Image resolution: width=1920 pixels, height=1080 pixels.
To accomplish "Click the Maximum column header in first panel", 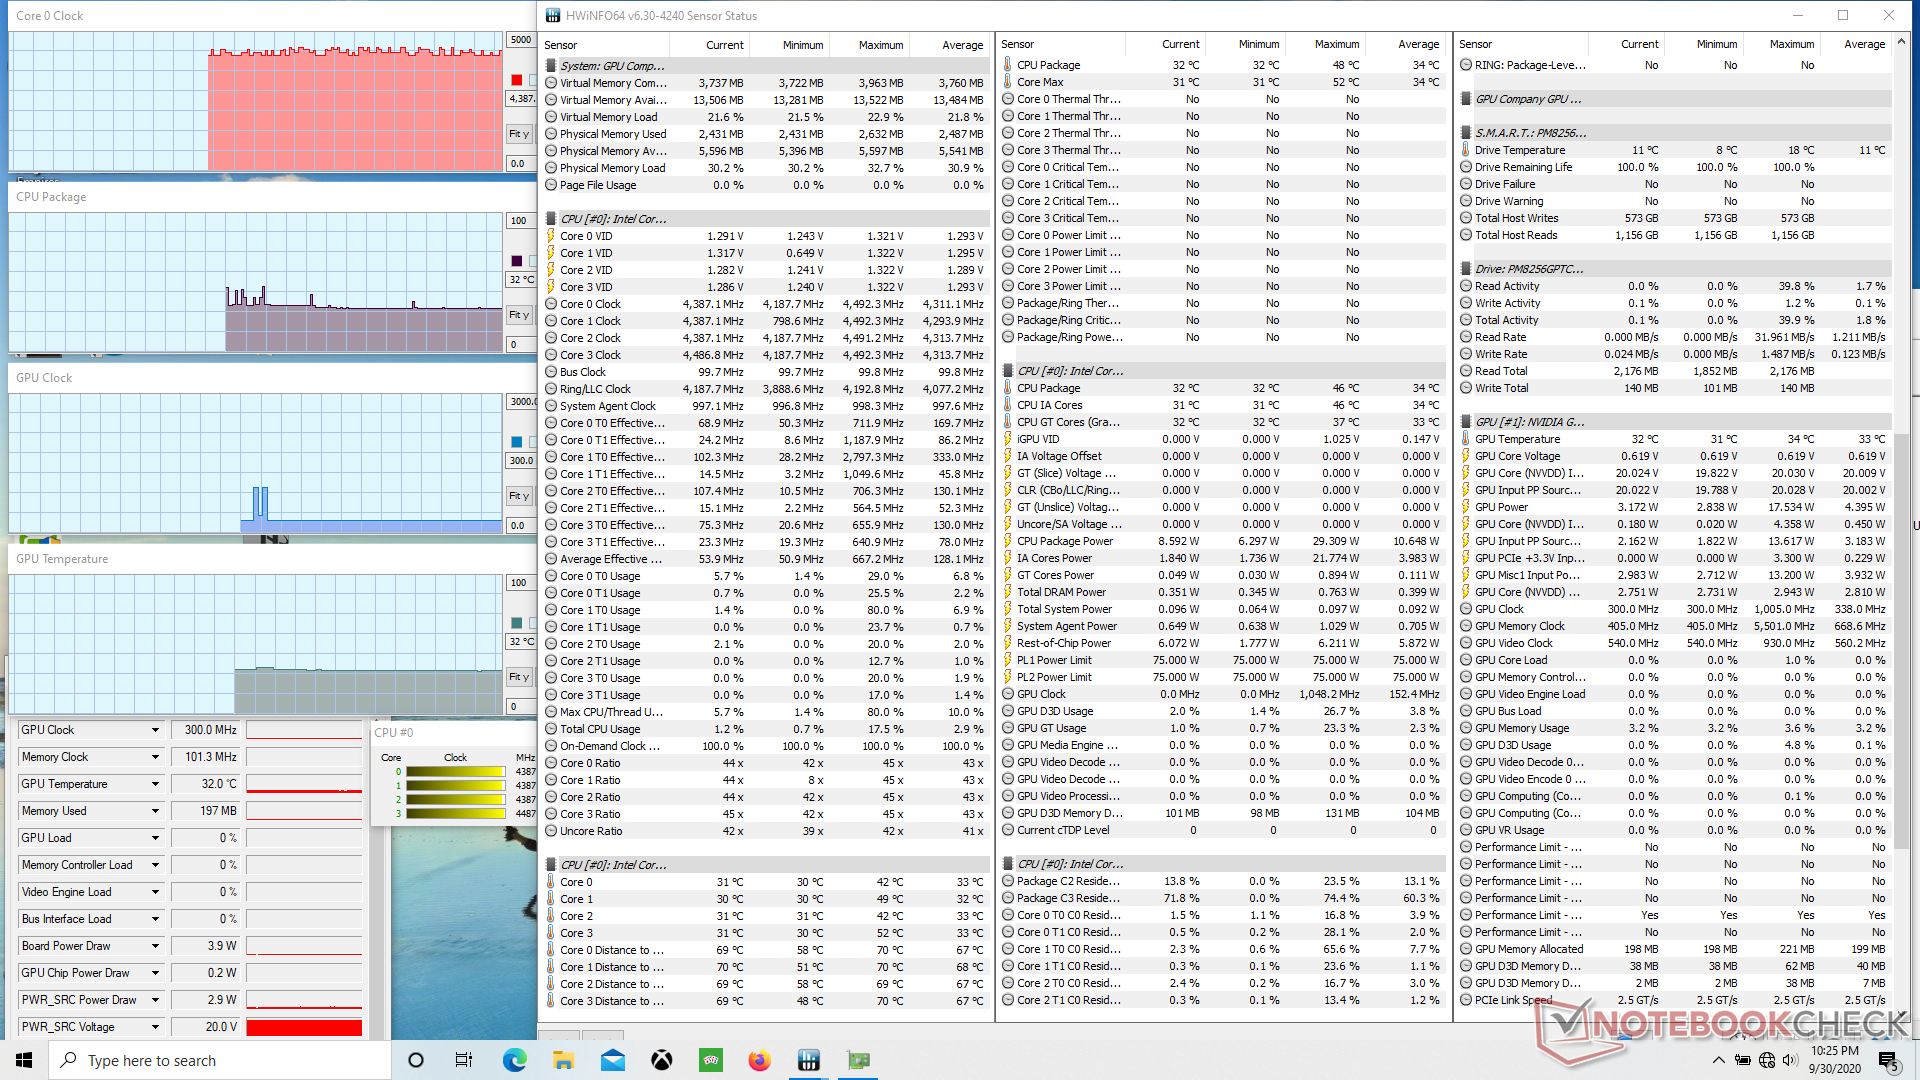I will 868,45.
